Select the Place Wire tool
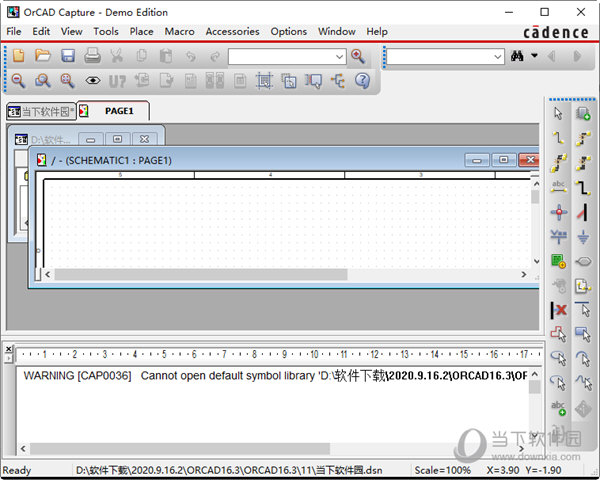600x480 pixels. [558, 137]
